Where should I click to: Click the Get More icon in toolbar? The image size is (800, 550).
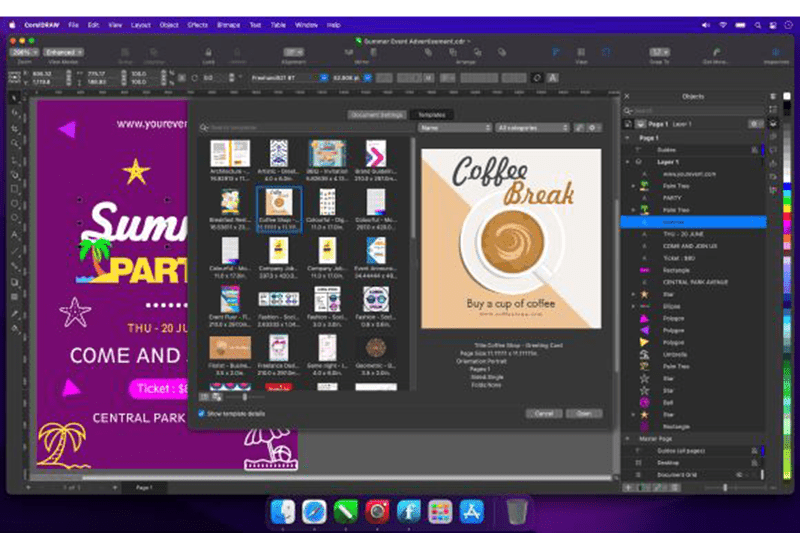coord(717,51)
